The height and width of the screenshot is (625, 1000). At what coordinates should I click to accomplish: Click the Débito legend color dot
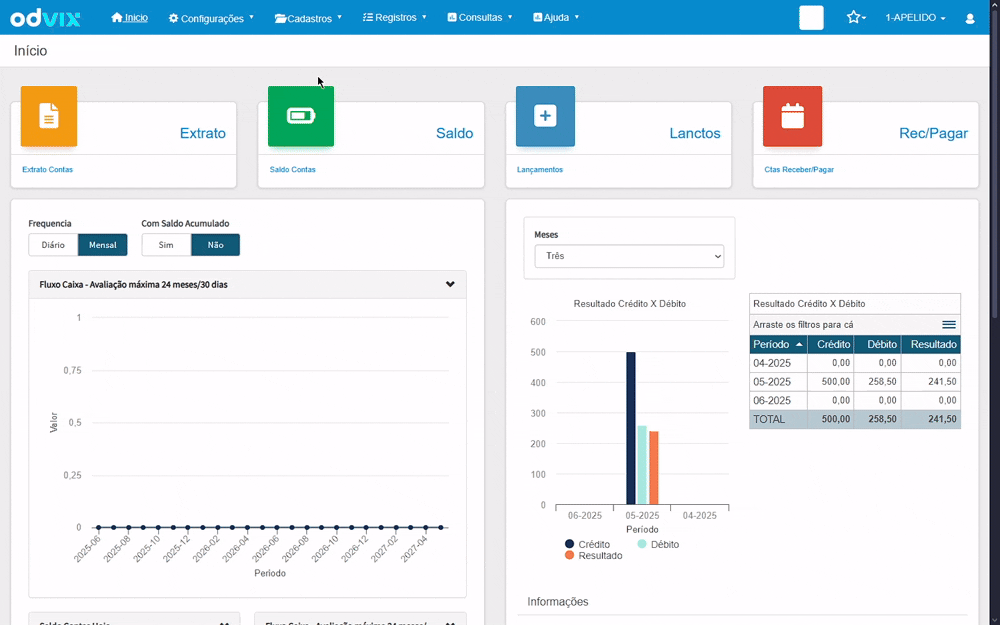click(x=642, y=544)
